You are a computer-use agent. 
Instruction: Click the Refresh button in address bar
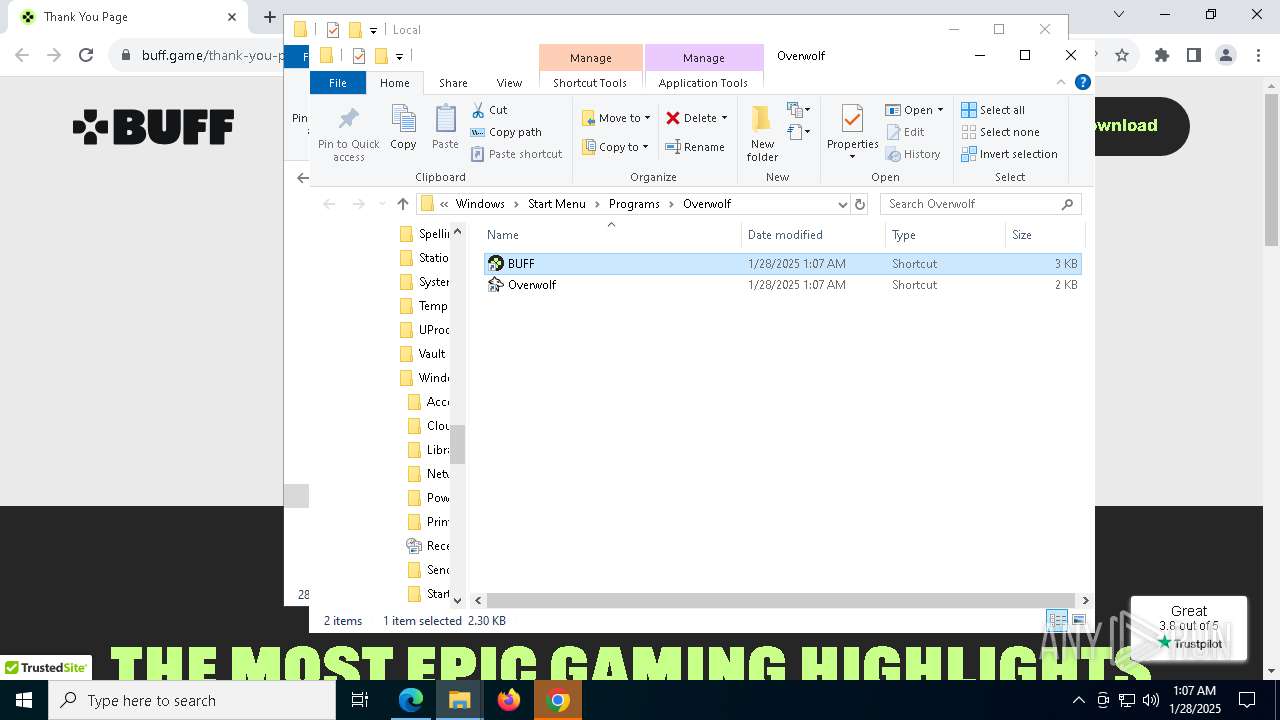pos(859,204)
